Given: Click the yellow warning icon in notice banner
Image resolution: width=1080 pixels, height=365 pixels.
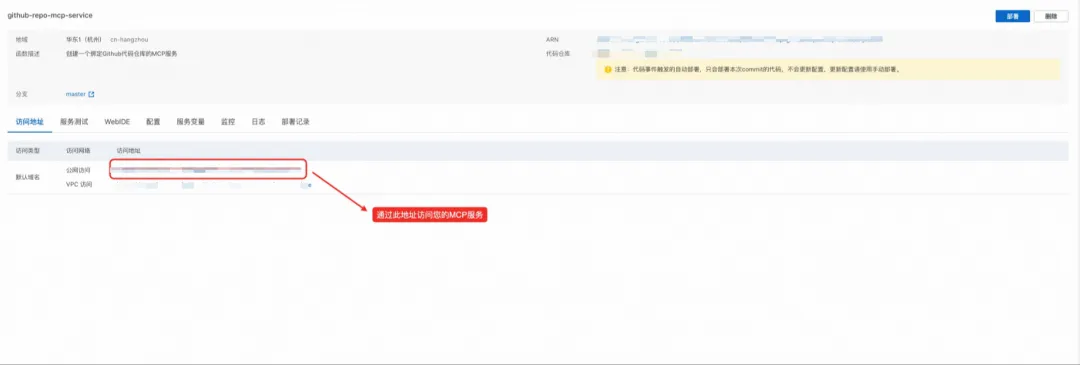Looking at the screenshot, I should click(x=608, y=70).
